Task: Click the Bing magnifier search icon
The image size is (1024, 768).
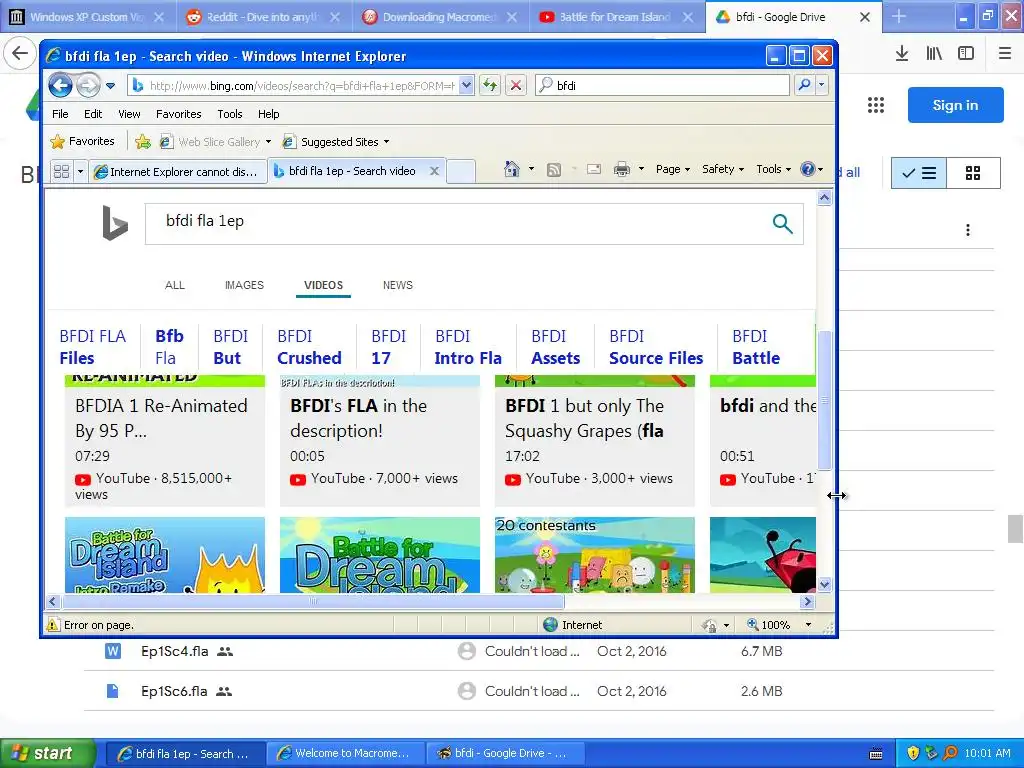Action: point(782,224)
